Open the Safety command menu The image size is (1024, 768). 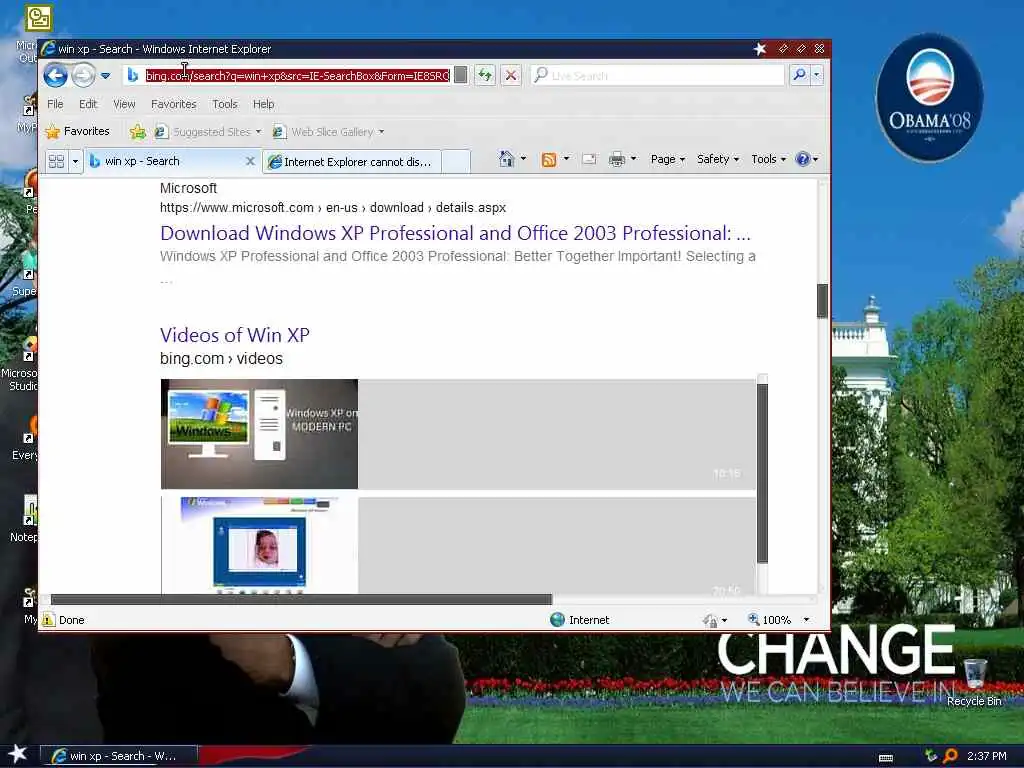718,159
